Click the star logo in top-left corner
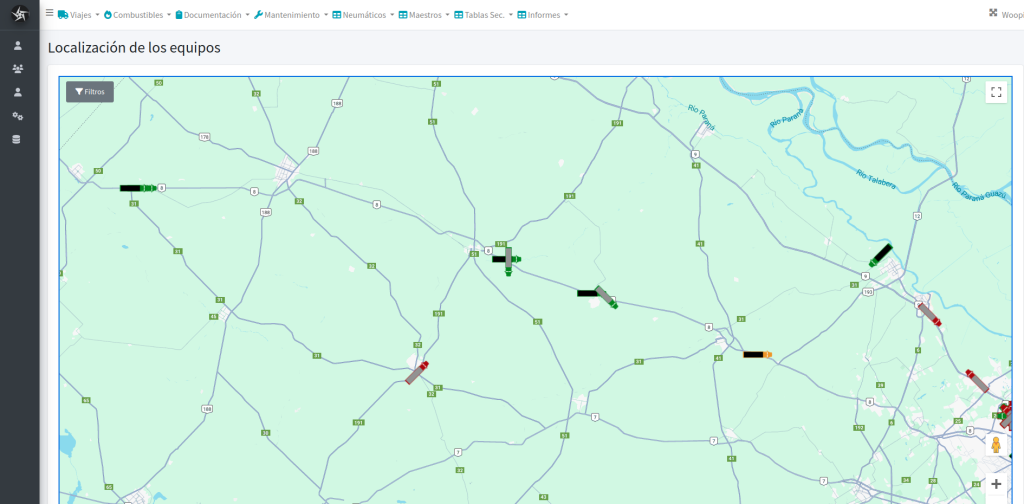Image resolution: width=1024 pixels, height=504 pixels. tap(20, 15)
